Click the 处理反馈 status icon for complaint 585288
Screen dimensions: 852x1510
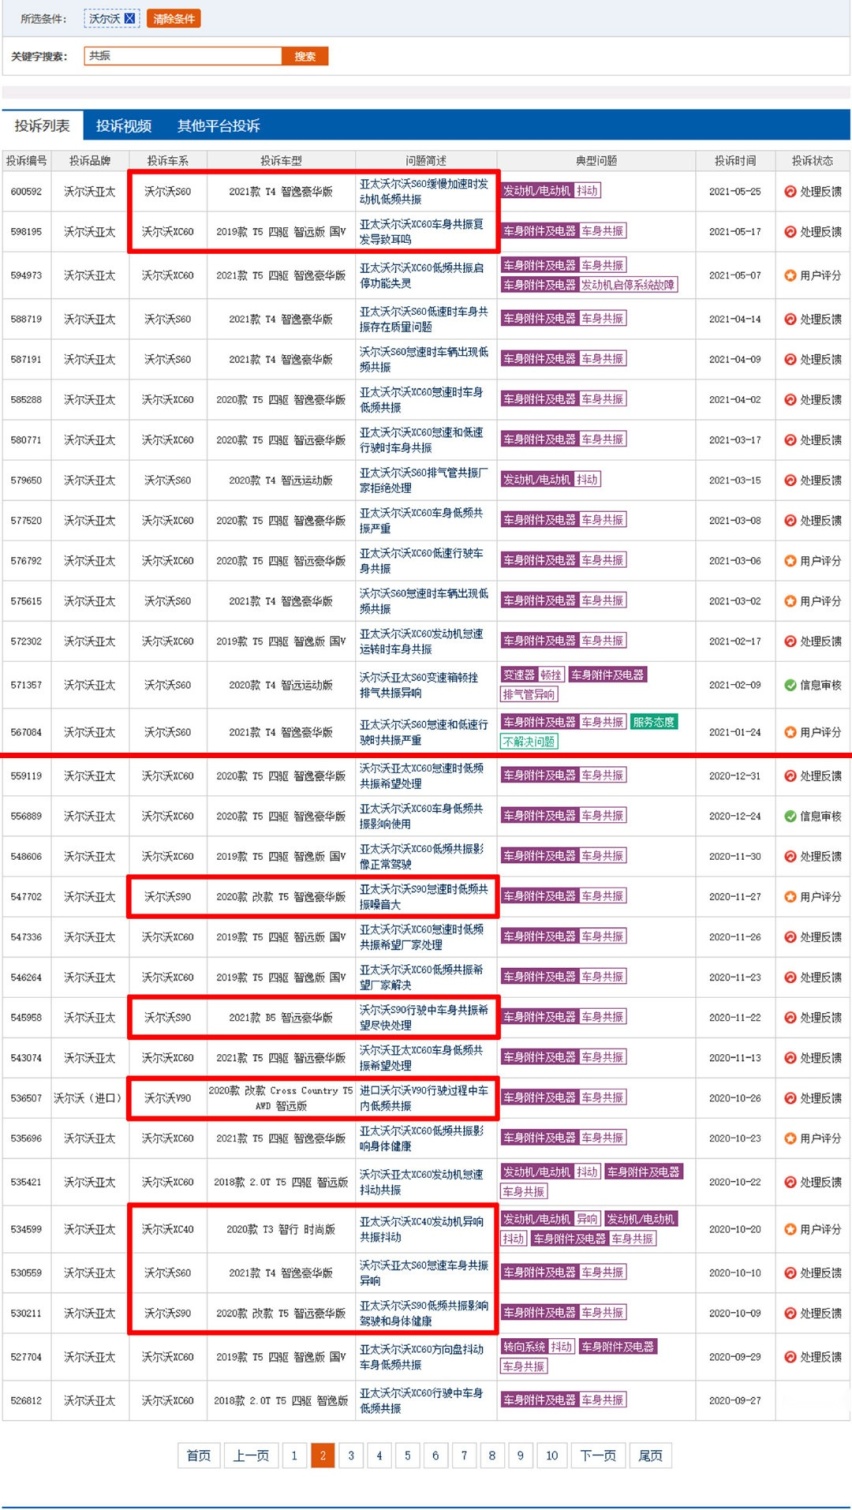[790, 399]
